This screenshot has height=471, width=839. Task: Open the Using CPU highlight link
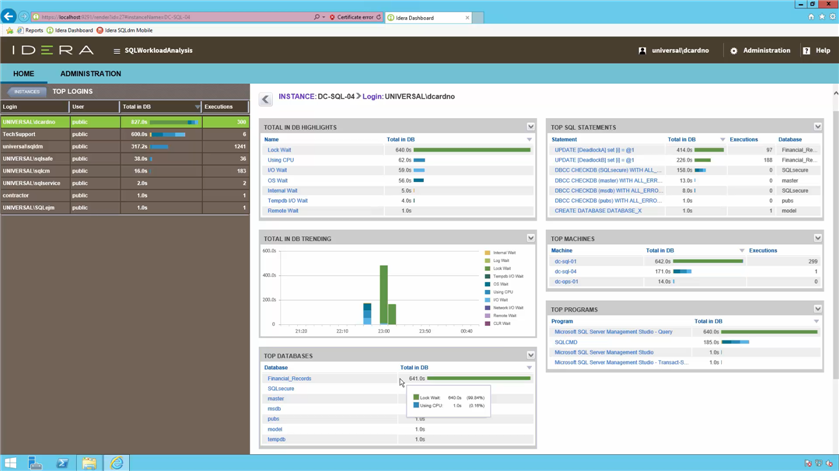281,160
